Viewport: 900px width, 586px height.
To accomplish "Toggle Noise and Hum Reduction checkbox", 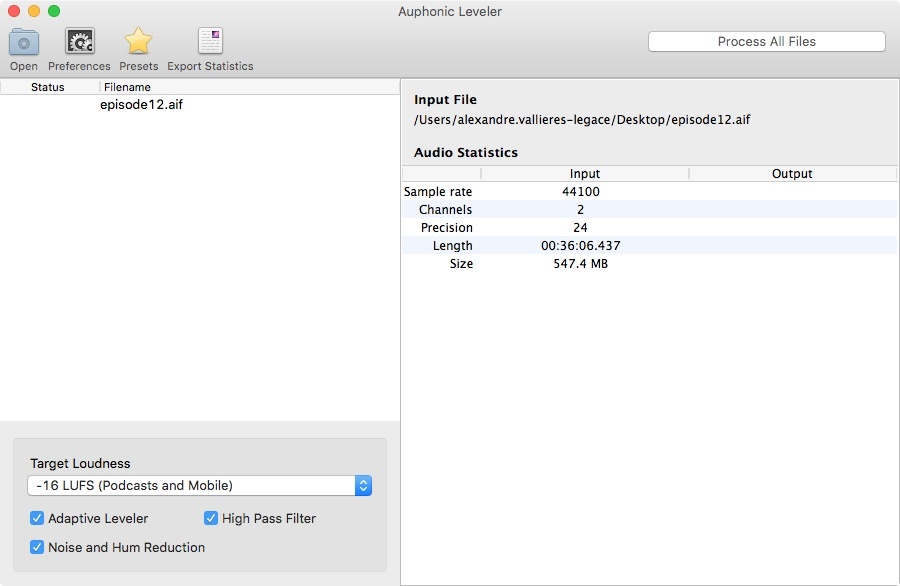I will [37, 547].
